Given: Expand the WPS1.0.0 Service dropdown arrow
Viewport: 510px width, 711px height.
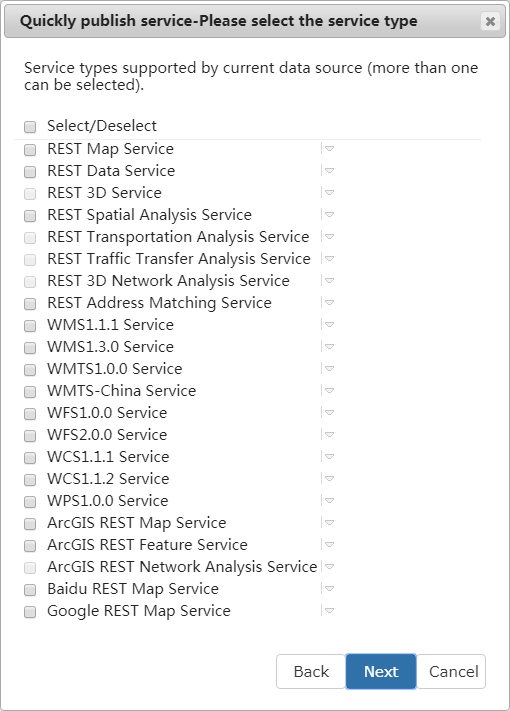Looking at the screenshot, I should click(x=330, y=501).
